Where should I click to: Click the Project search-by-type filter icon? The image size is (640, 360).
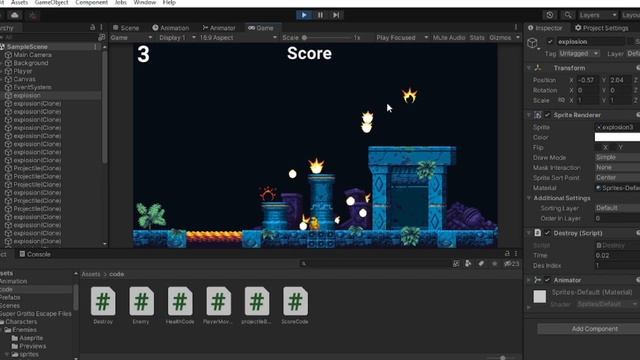click(x=456, y=264)
